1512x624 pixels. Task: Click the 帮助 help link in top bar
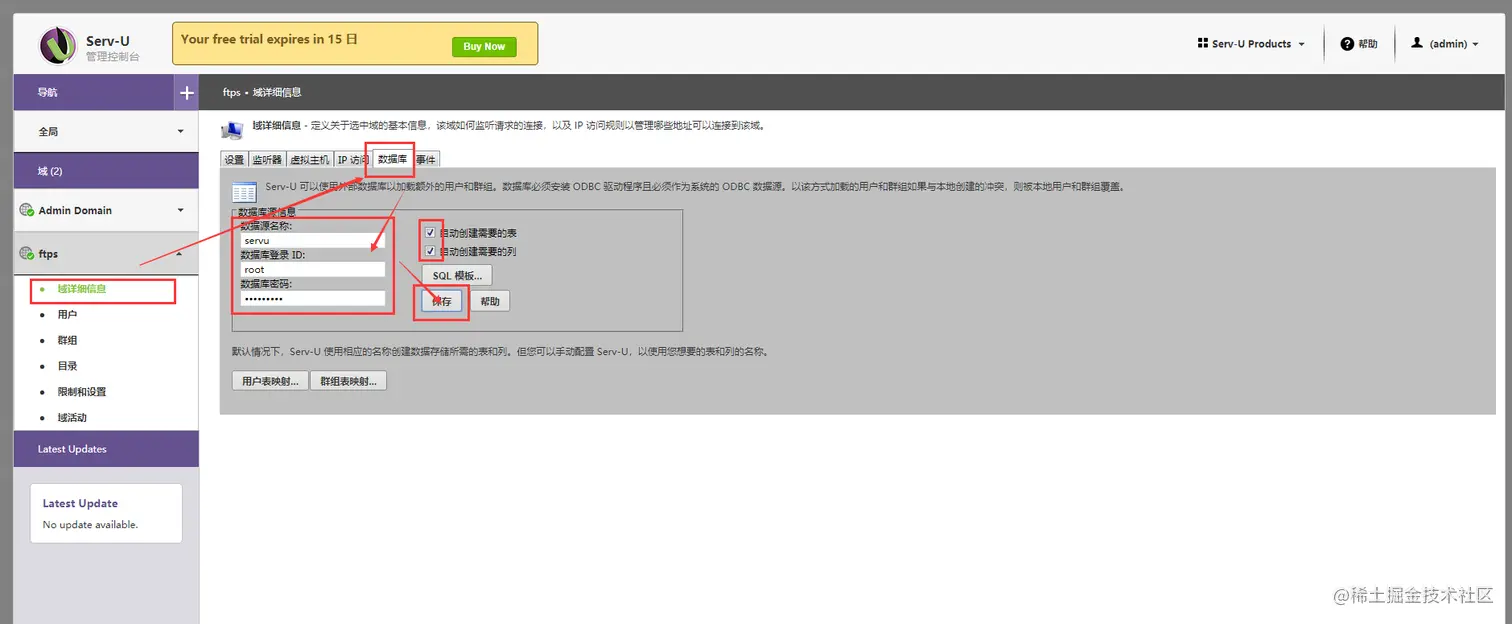coord(1367,44)
